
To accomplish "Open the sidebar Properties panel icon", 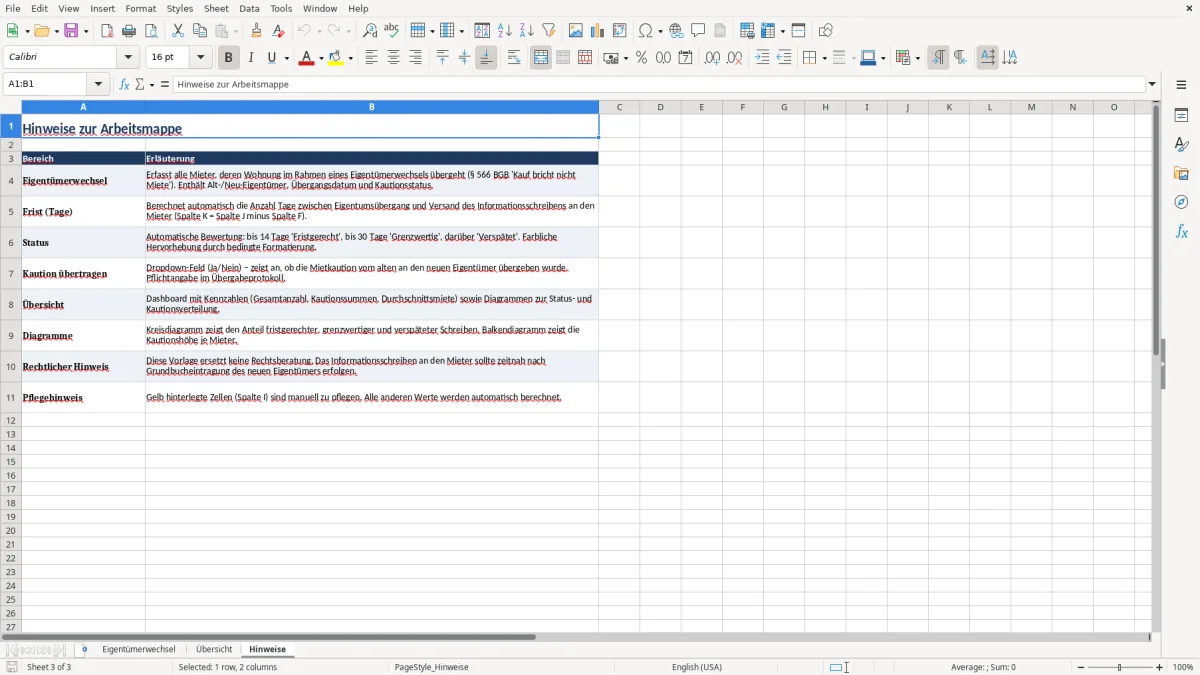I will coord(1181,116).
